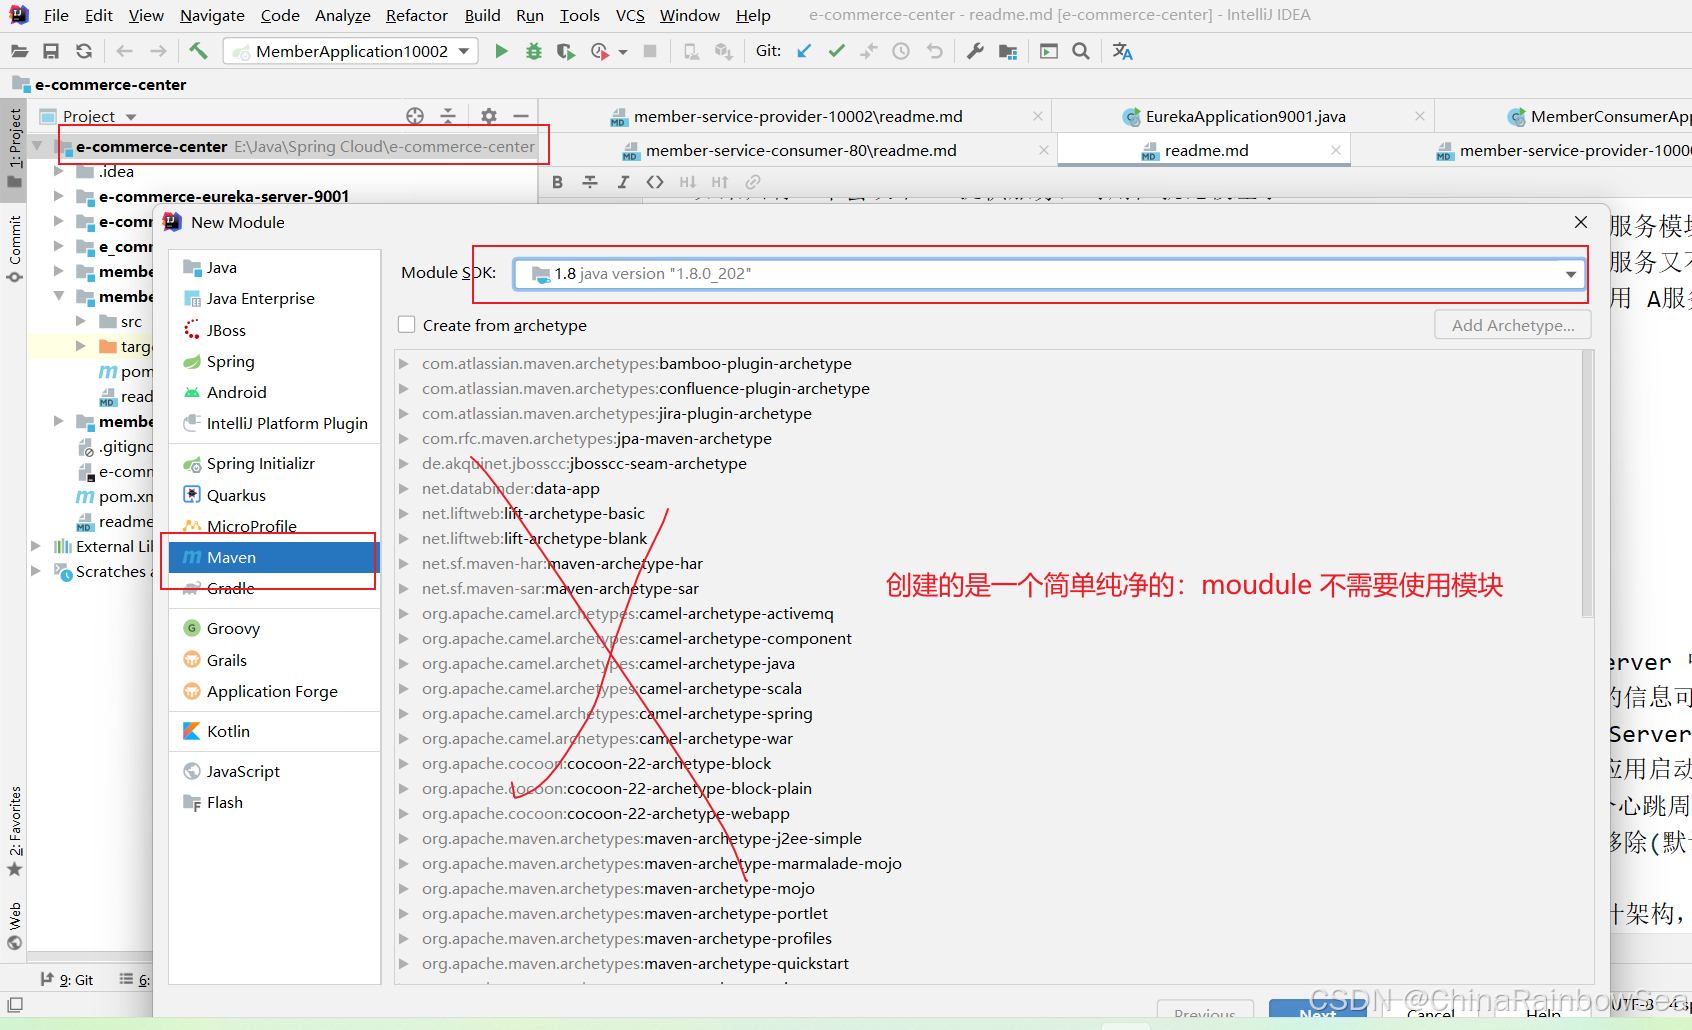
Task: Click Italic formatting icon in markdown editor
Action: pyautogui.click(x=623, y=182)
